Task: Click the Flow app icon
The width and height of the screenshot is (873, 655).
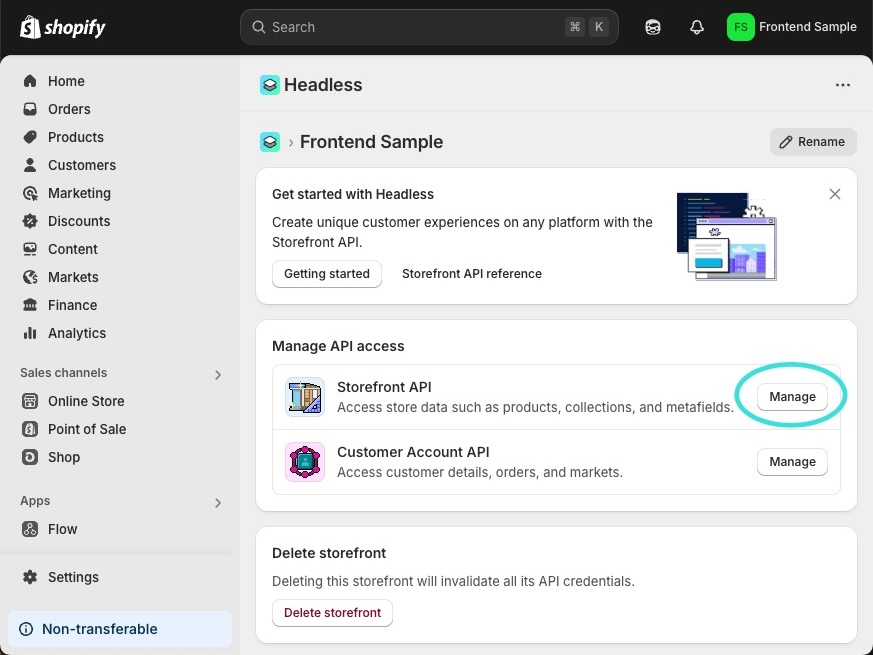Action: [30, 529]
